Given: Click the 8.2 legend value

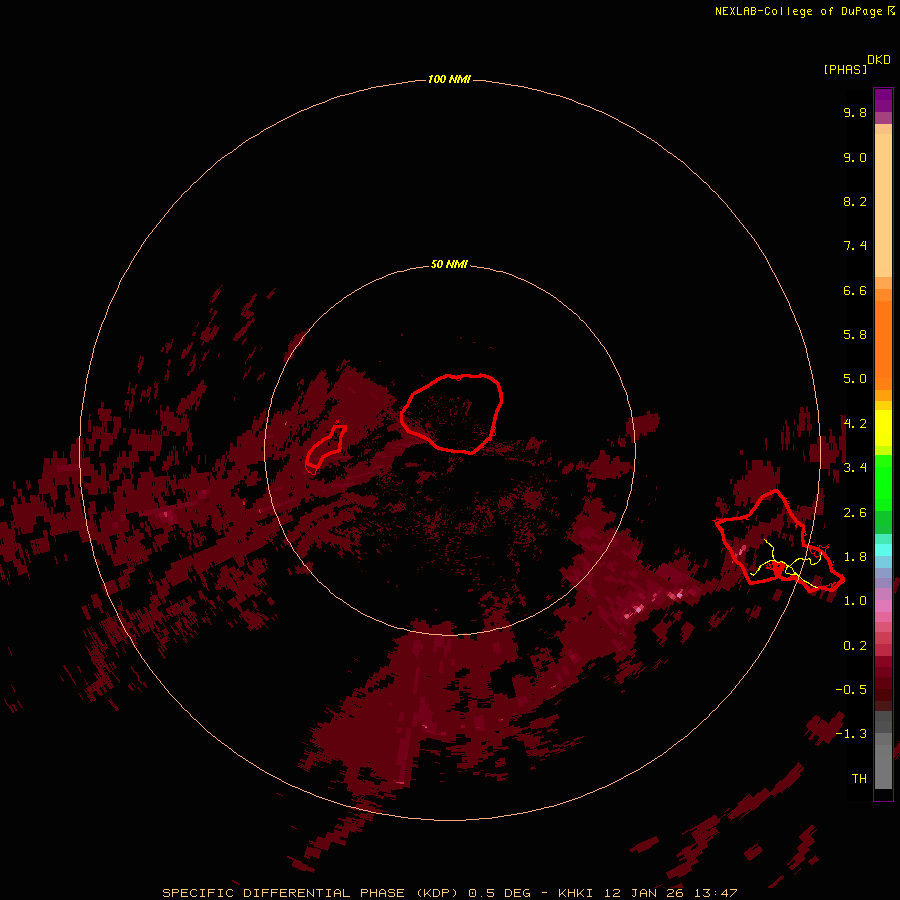Looking at the screenshot, I should click(x=855, y=201).
